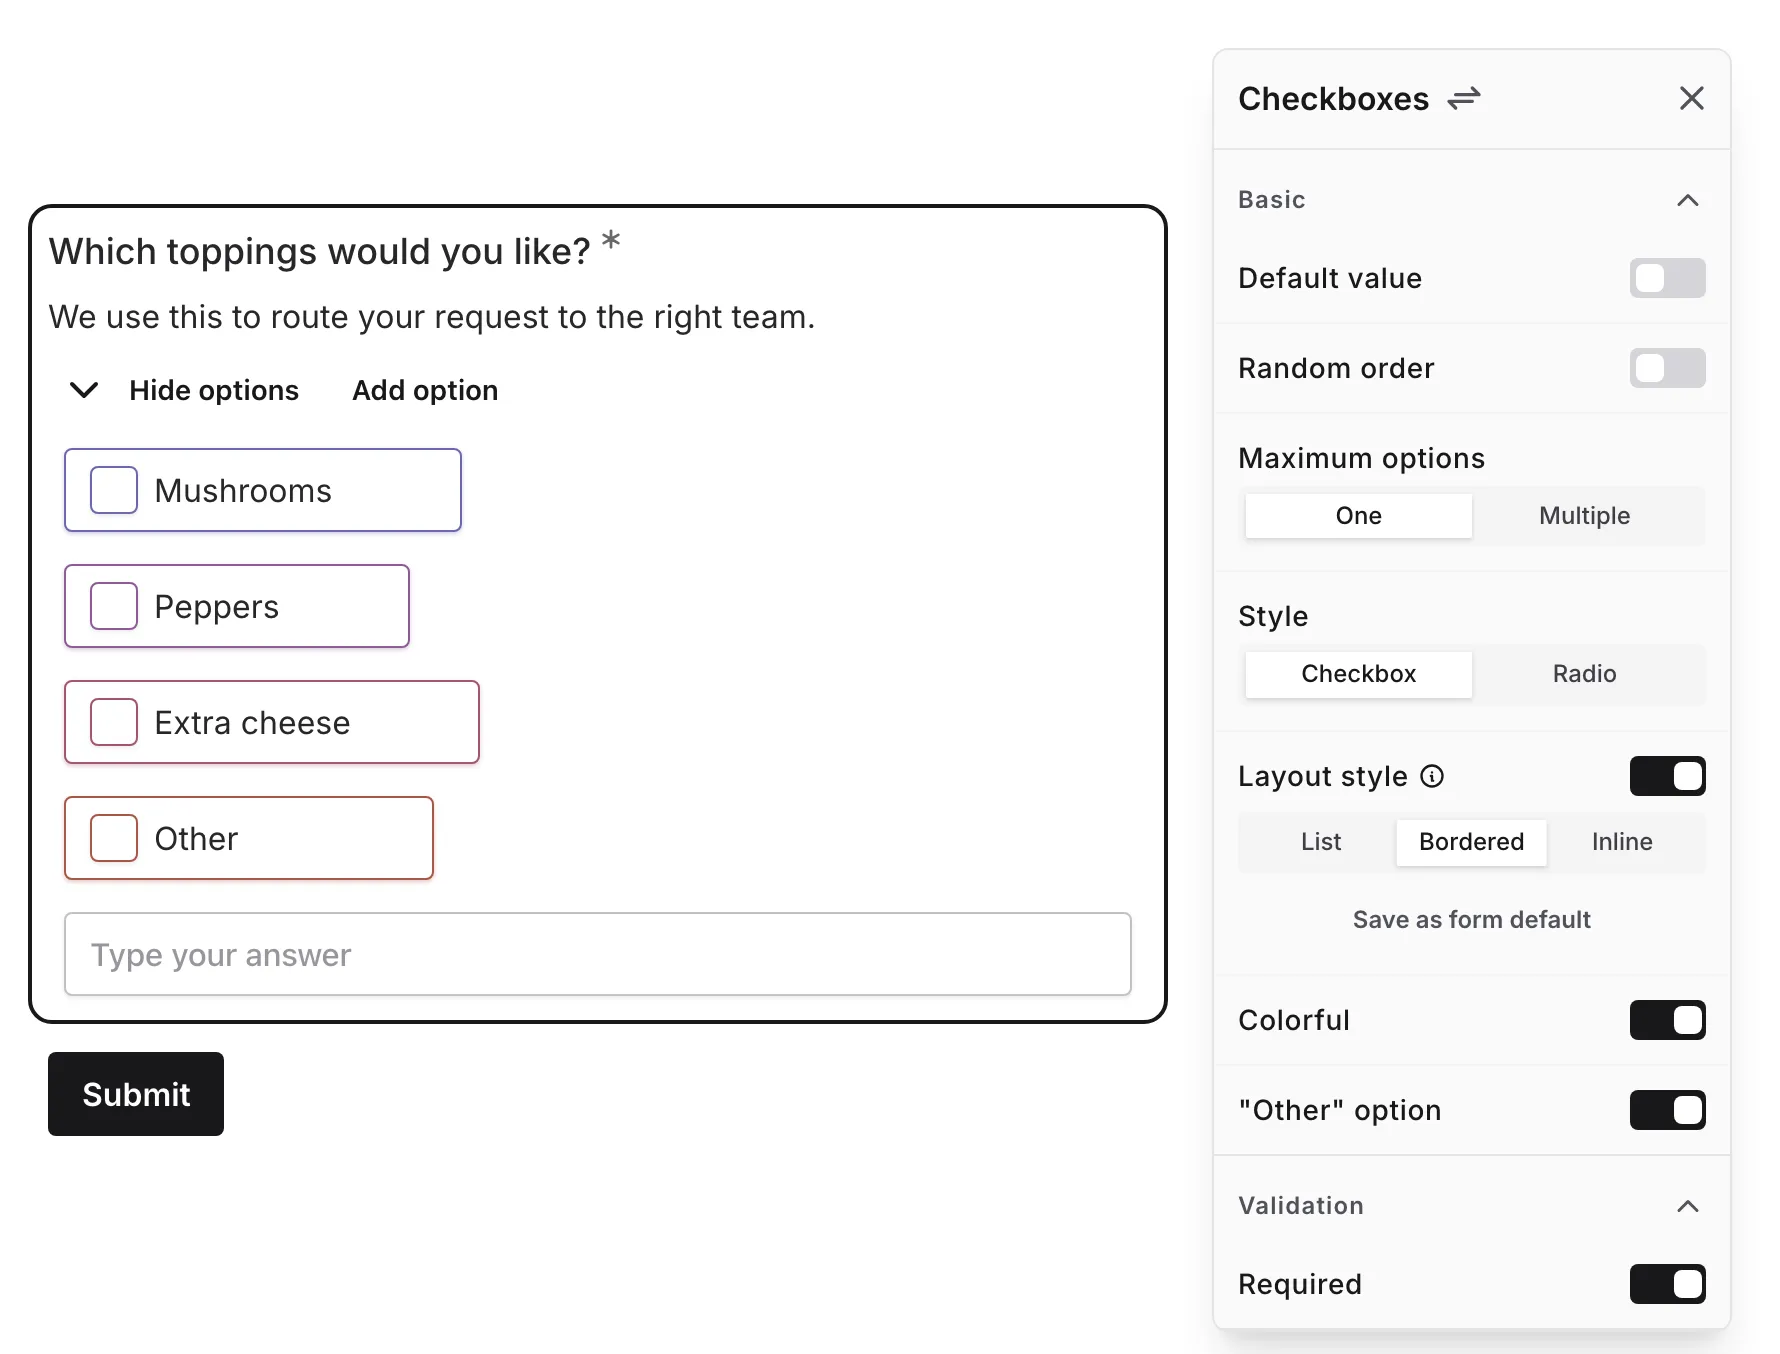Click Add option
1780x1354 pixels.
click(425, 390)
